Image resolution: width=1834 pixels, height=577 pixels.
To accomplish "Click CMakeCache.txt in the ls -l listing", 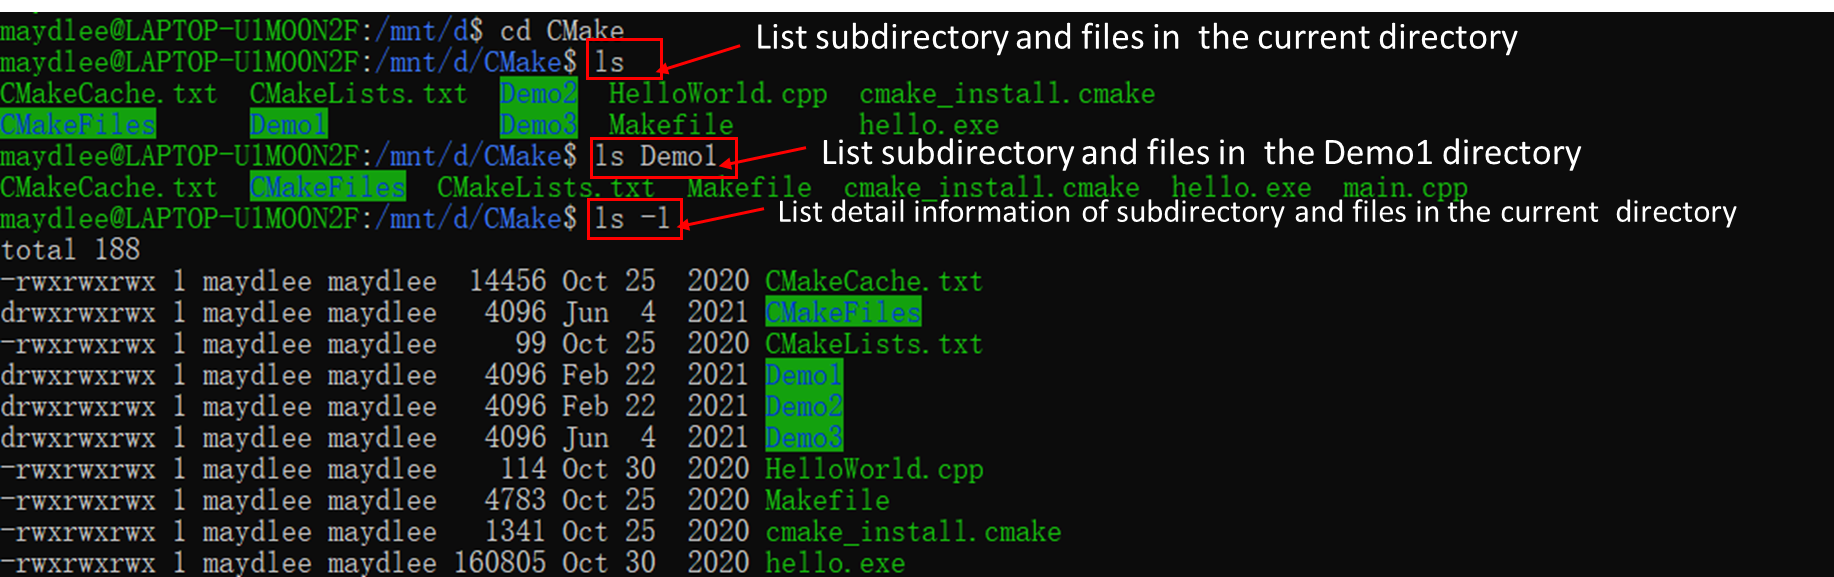I will [874, 281].
